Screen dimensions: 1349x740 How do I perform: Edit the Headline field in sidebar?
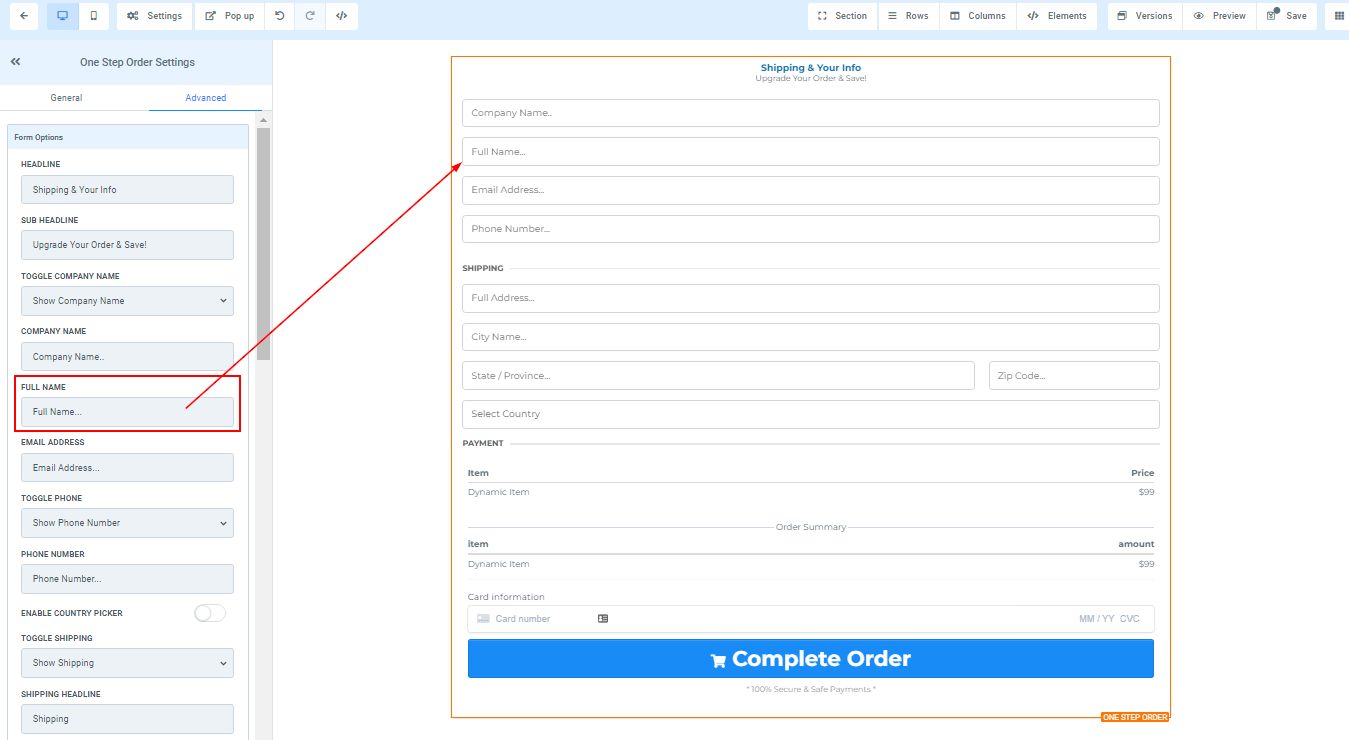click(127, 190)
